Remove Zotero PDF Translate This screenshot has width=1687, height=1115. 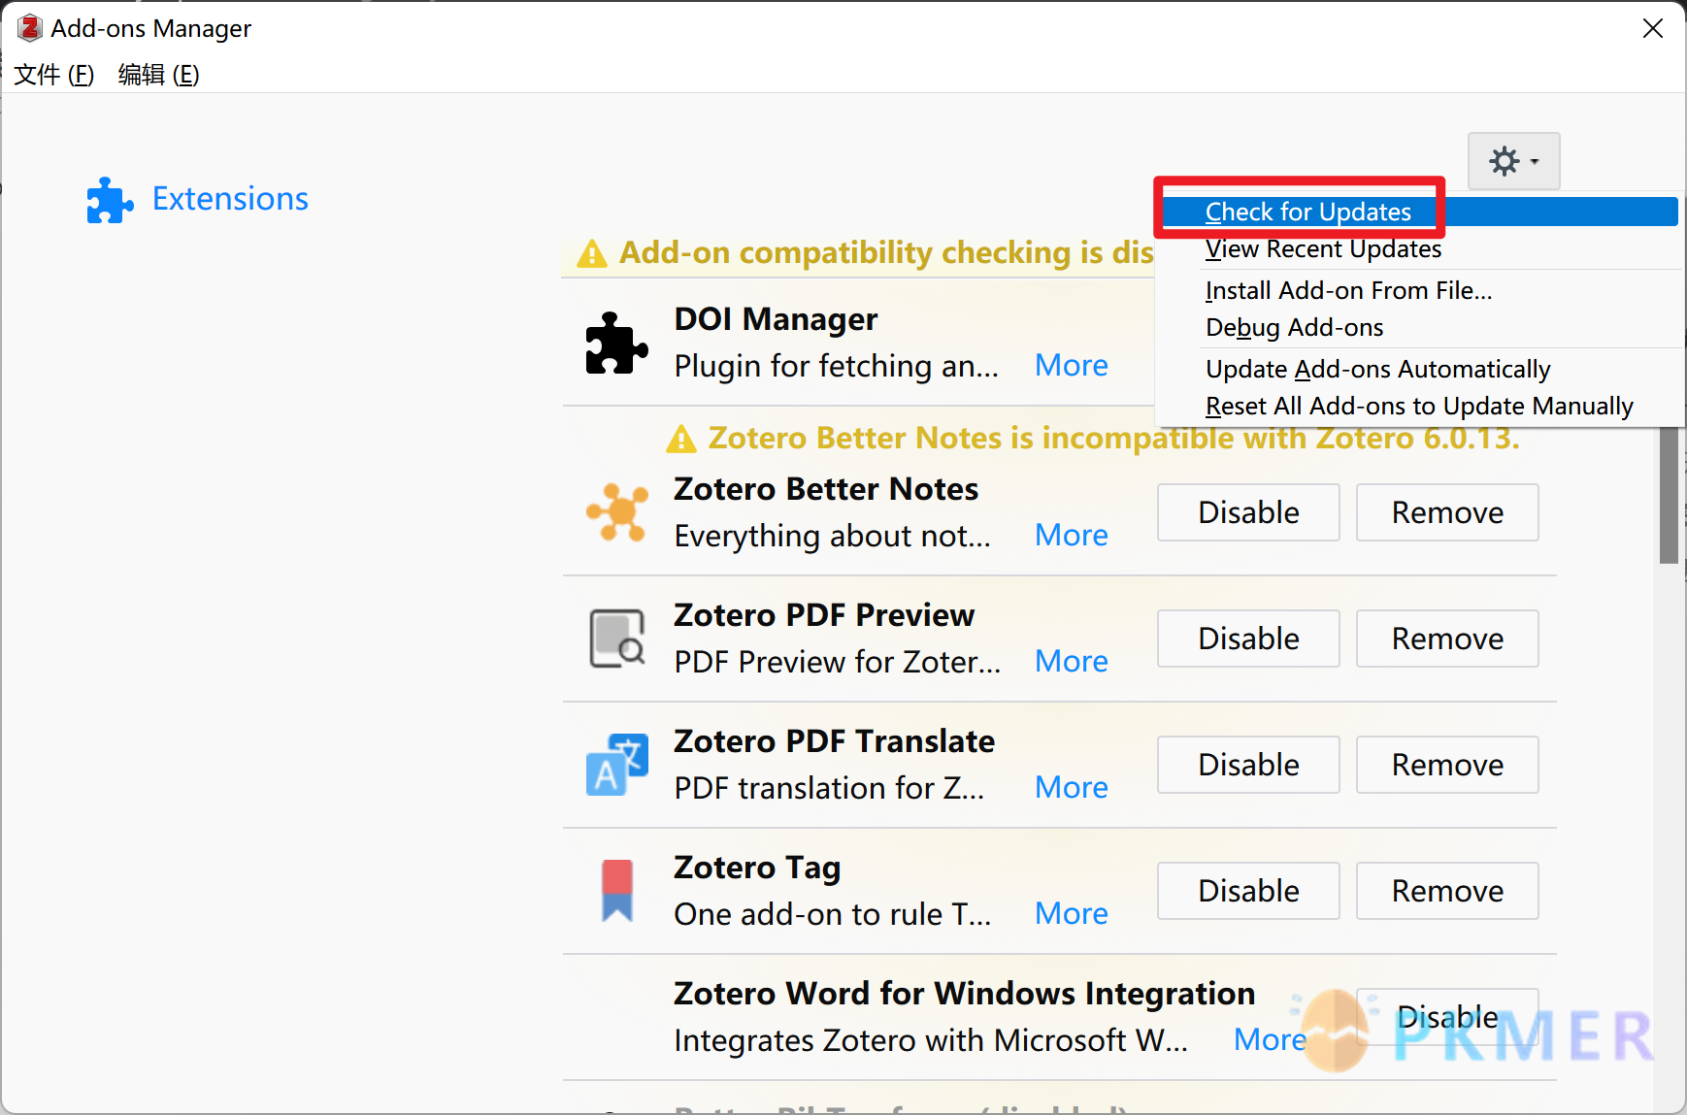coord(1447,764)
